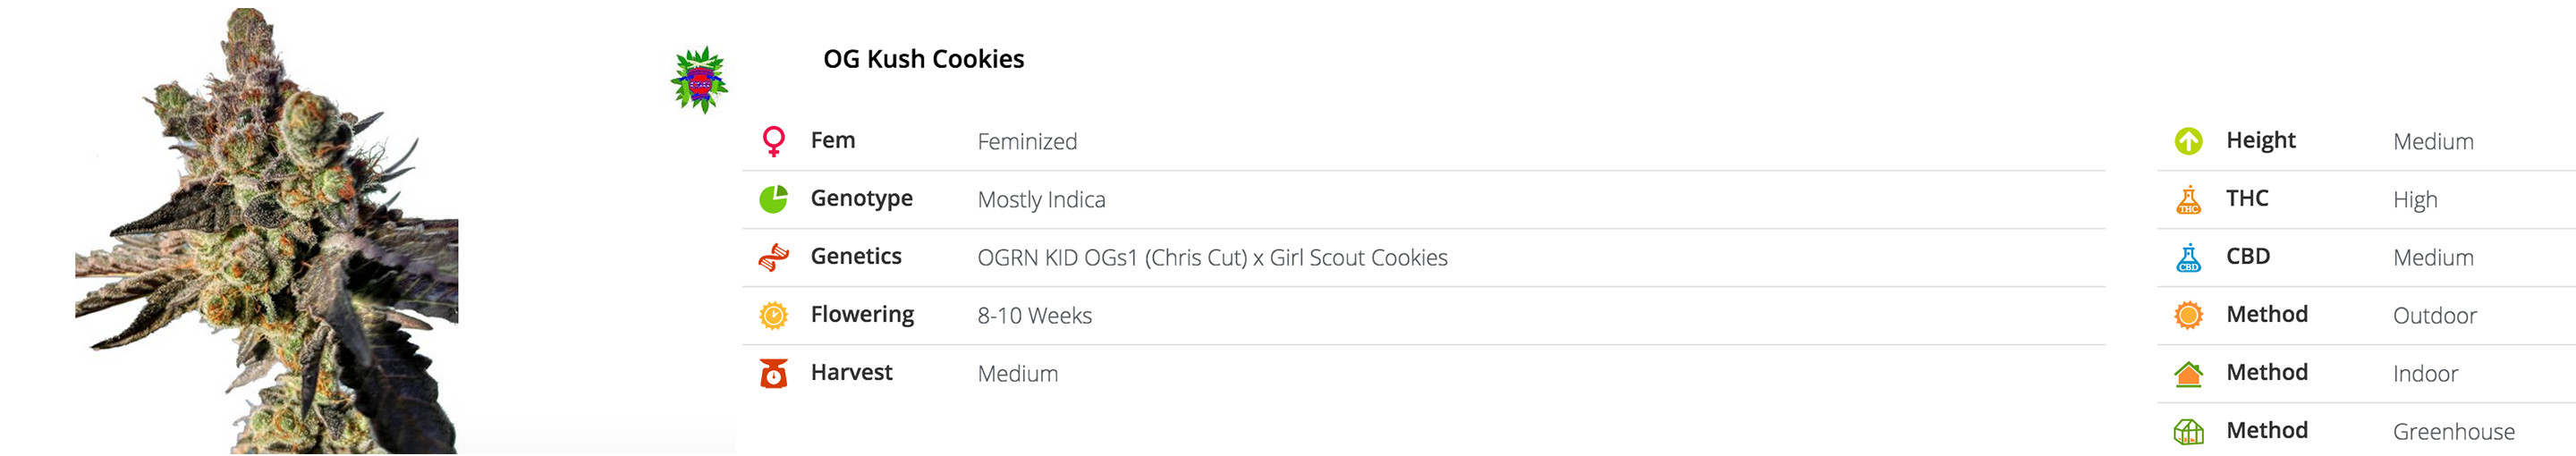
Task: Click the High THC value text
Action: [2414, 200]
